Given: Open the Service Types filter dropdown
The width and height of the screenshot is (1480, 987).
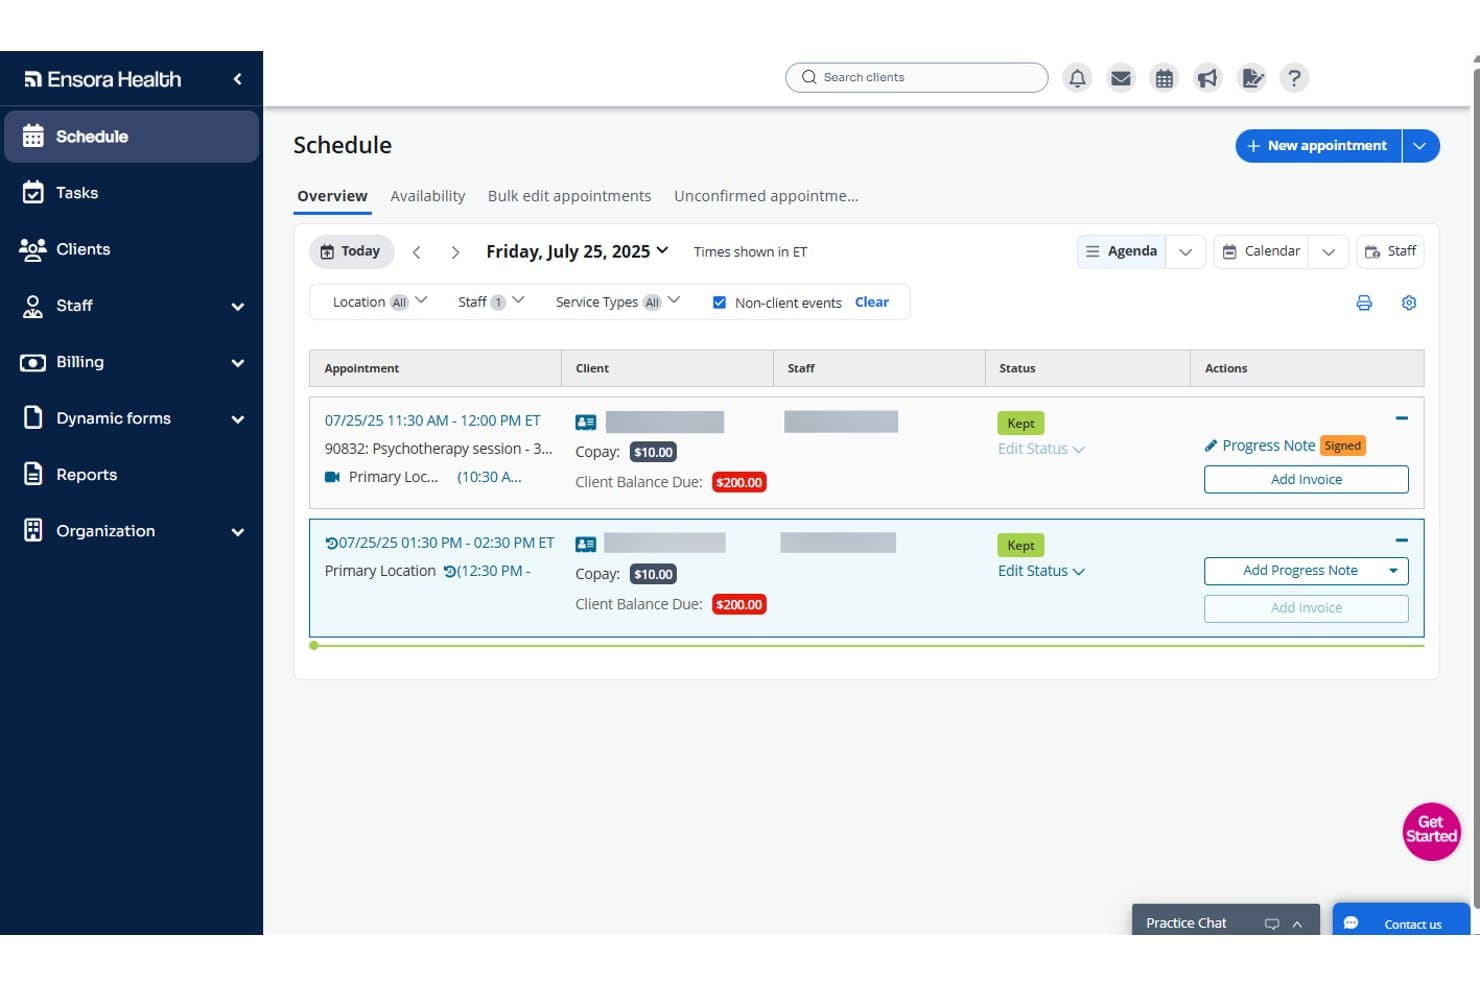Looking at the screenshot, I should coord(618,302).
